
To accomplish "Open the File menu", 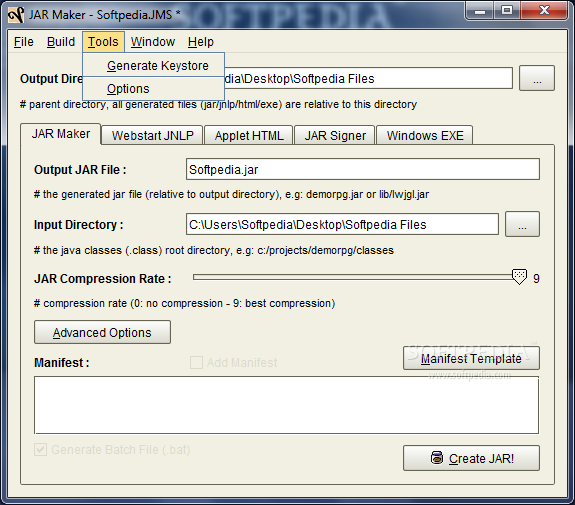I will coord(23,42).
